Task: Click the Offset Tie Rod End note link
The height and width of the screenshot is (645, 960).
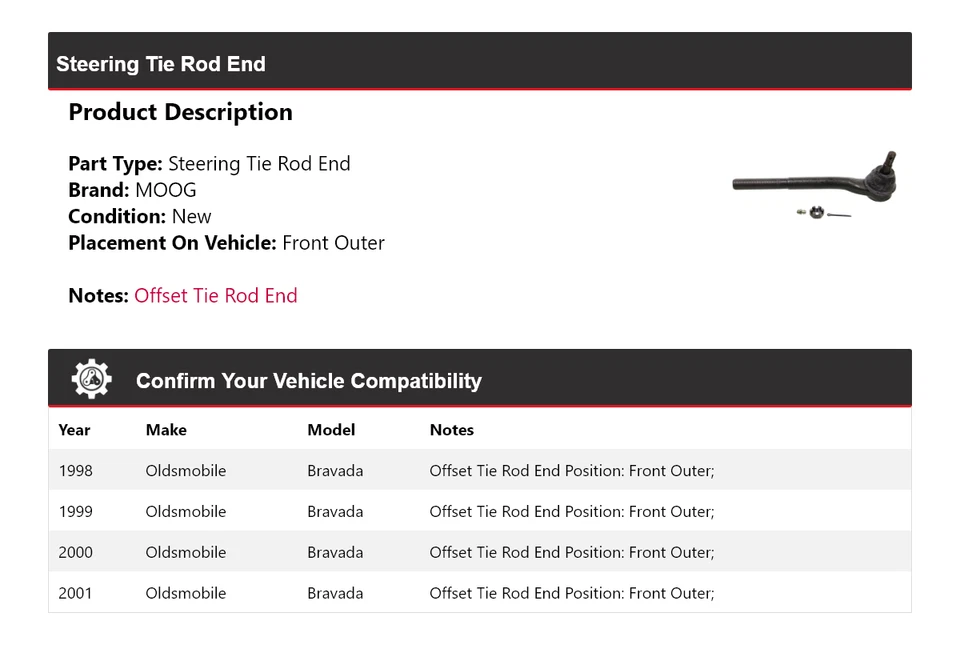Action: 216,296
